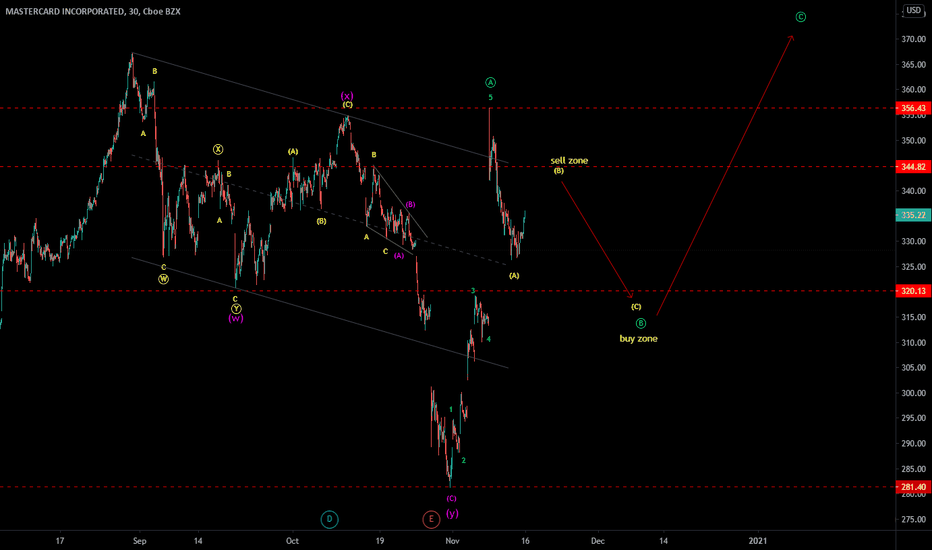
Task: Select the 344.82 red price label
Action: click(914, 167)
